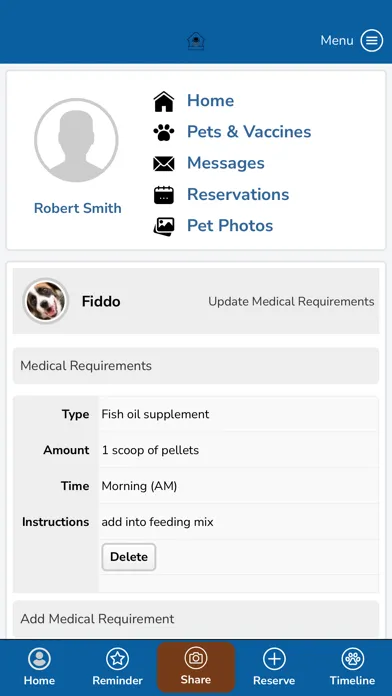Image resolution: width=392 pixels, height=696 pixels.
Task: Click the envelope Messages icon
Action: pyautogui.click(x=164, y=163)
